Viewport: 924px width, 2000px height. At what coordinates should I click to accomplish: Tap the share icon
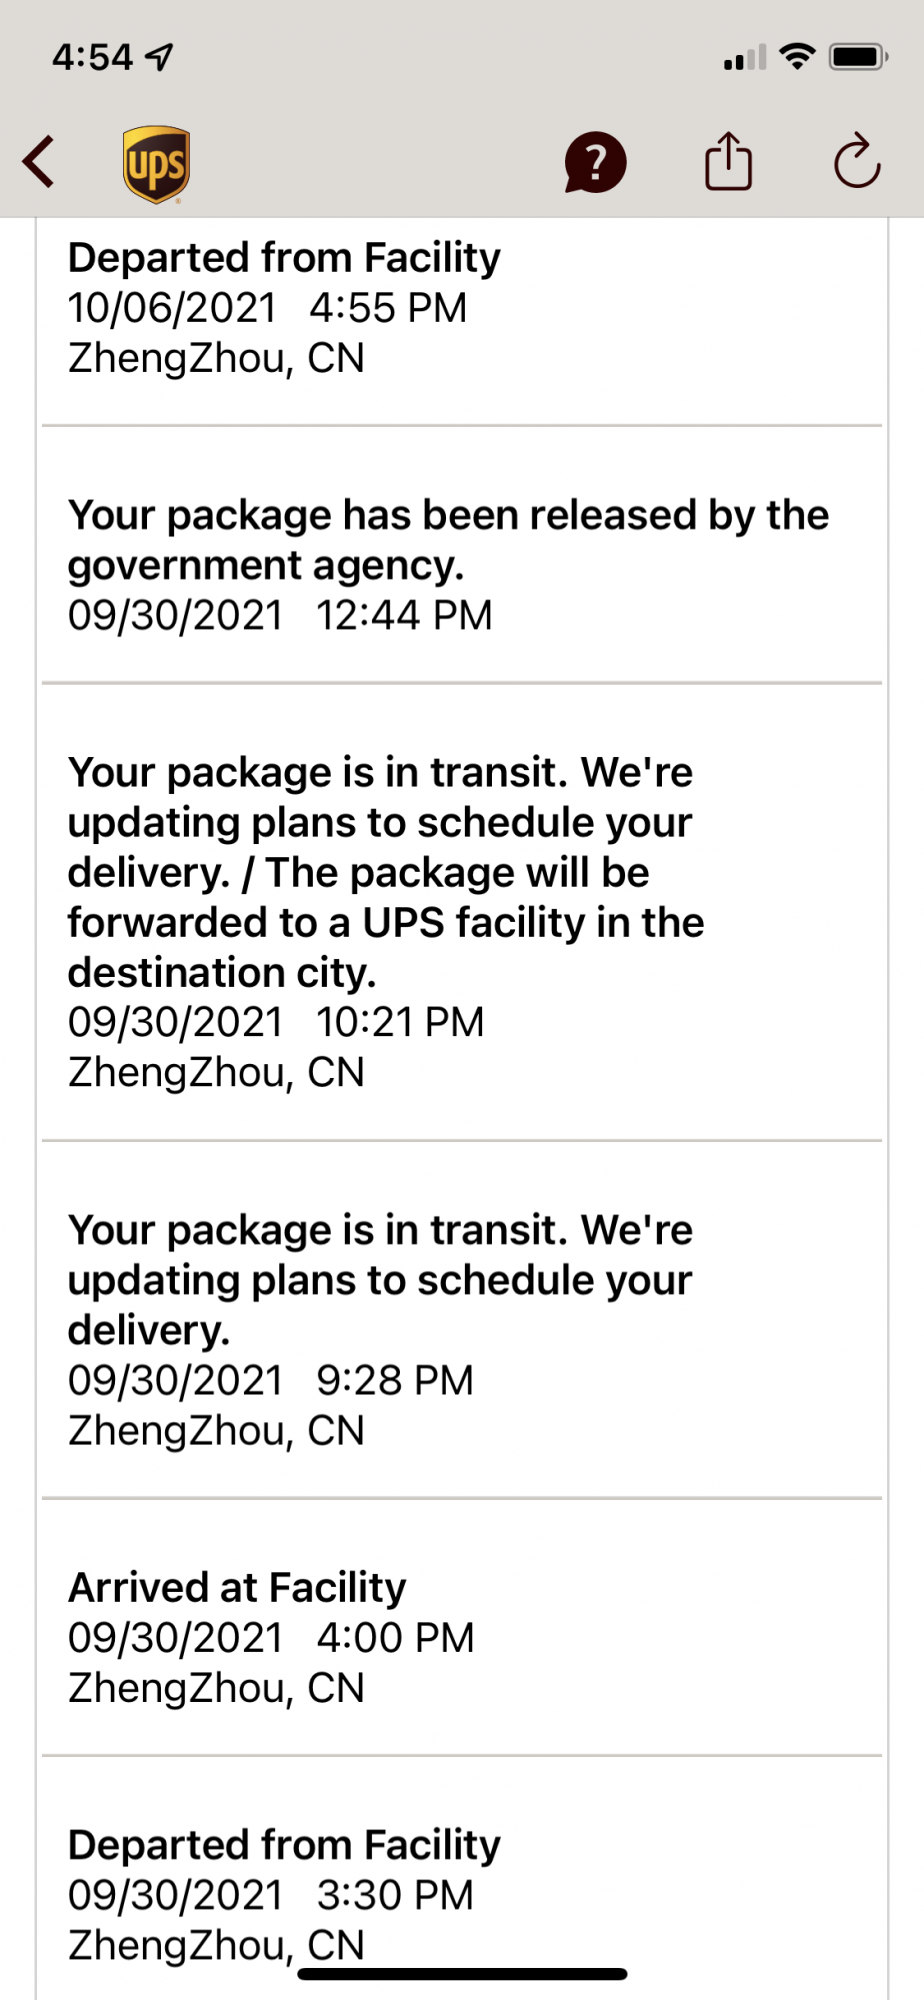coord(728,161)
